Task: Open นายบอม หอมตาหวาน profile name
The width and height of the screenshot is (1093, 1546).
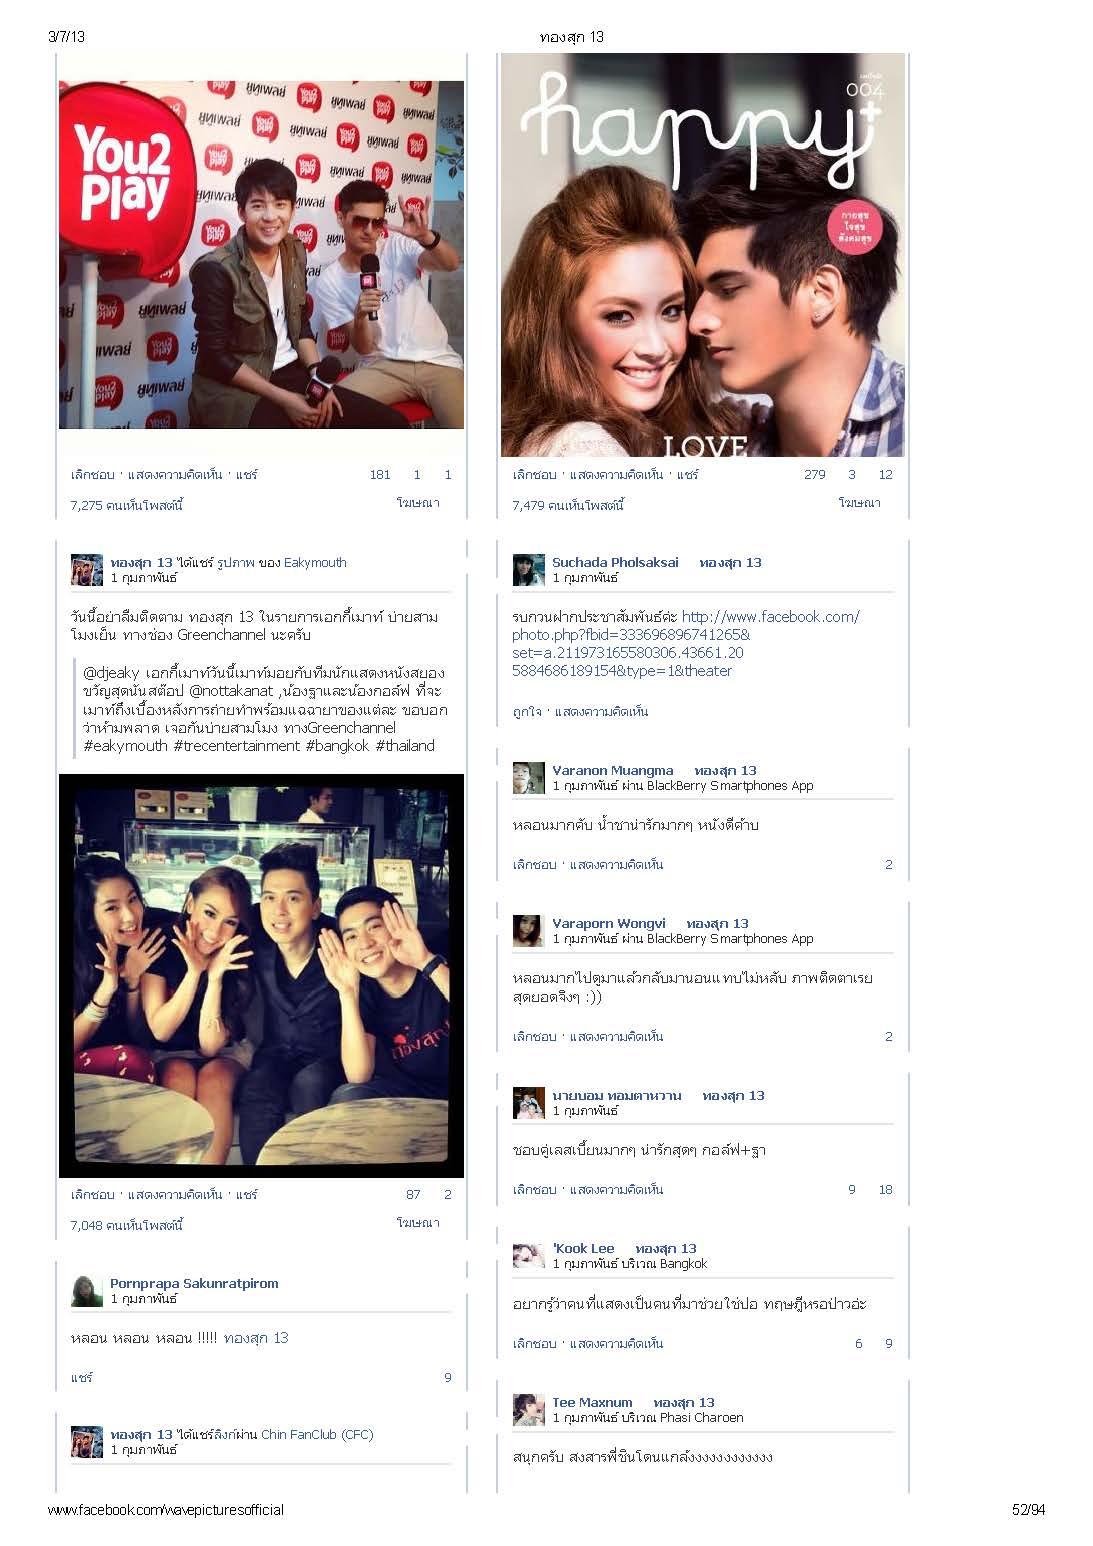Action: pos(616,1096)
